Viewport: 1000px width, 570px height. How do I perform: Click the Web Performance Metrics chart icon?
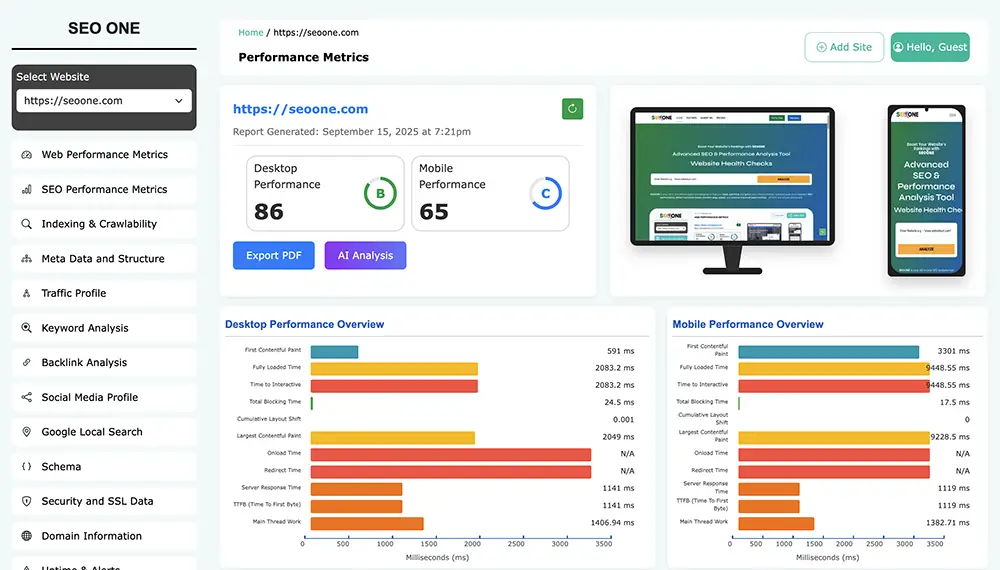[x=26, y=155]
